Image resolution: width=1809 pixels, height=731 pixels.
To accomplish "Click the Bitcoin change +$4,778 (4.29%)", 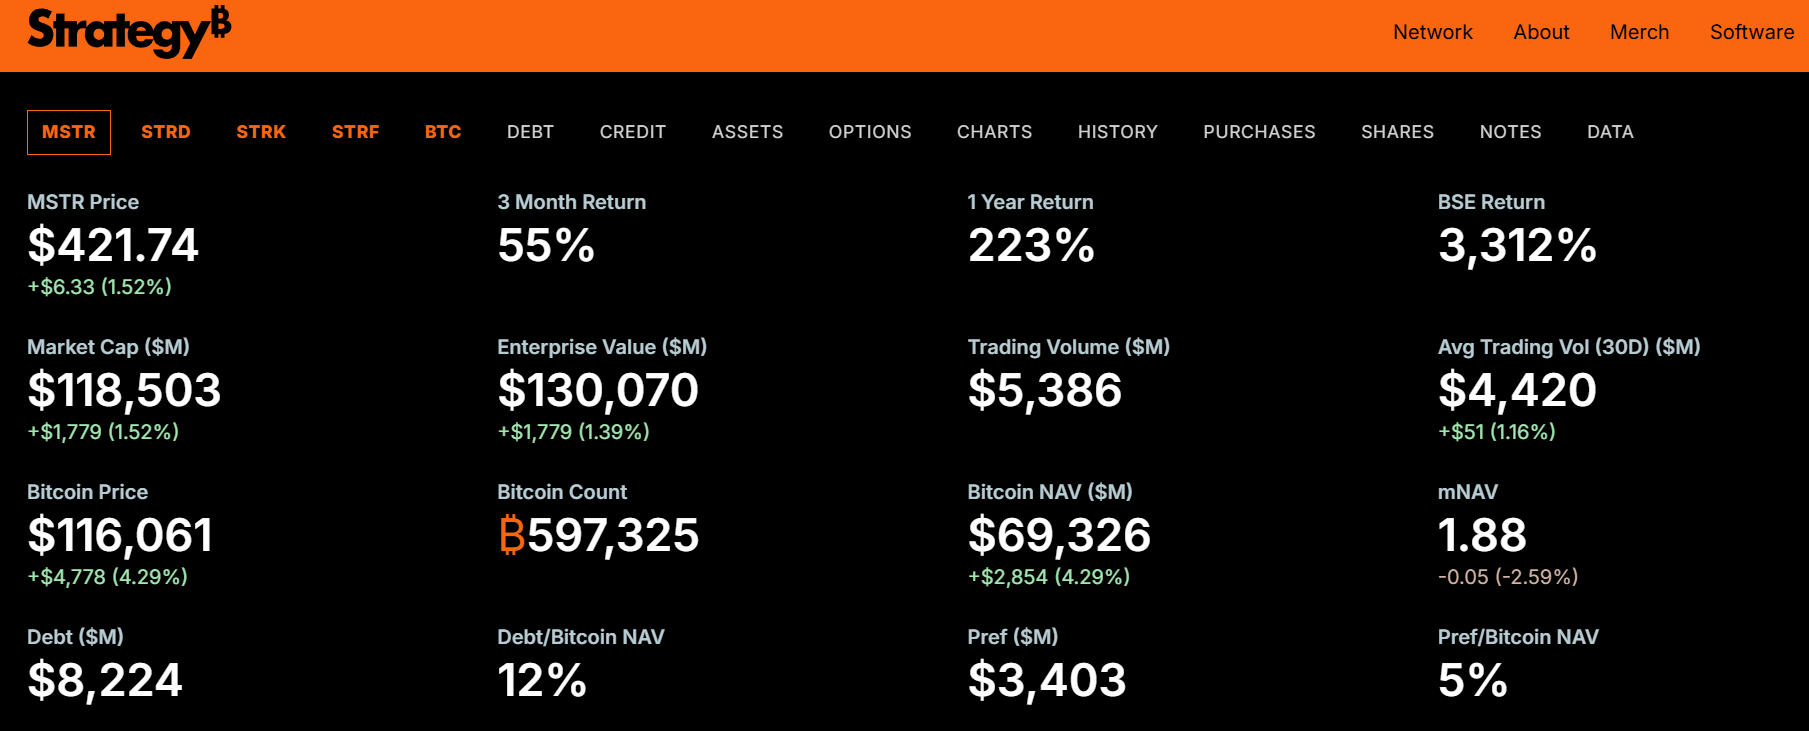I will click(108, 577).
